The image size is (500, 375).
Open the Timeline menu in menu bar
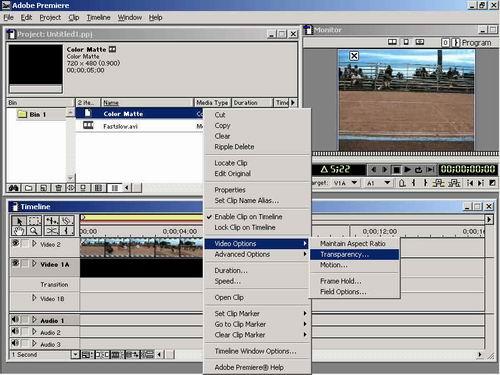pyautogui.click(x=98, y=17)
